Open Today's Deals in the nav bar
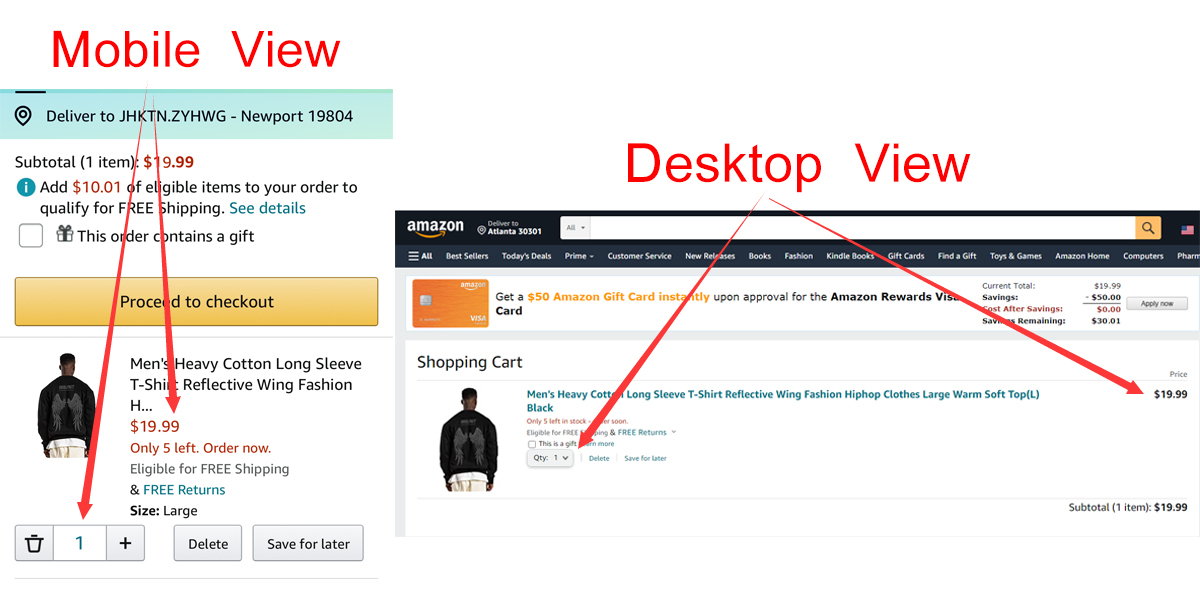The image size is (1200, 600). (526, 256)
